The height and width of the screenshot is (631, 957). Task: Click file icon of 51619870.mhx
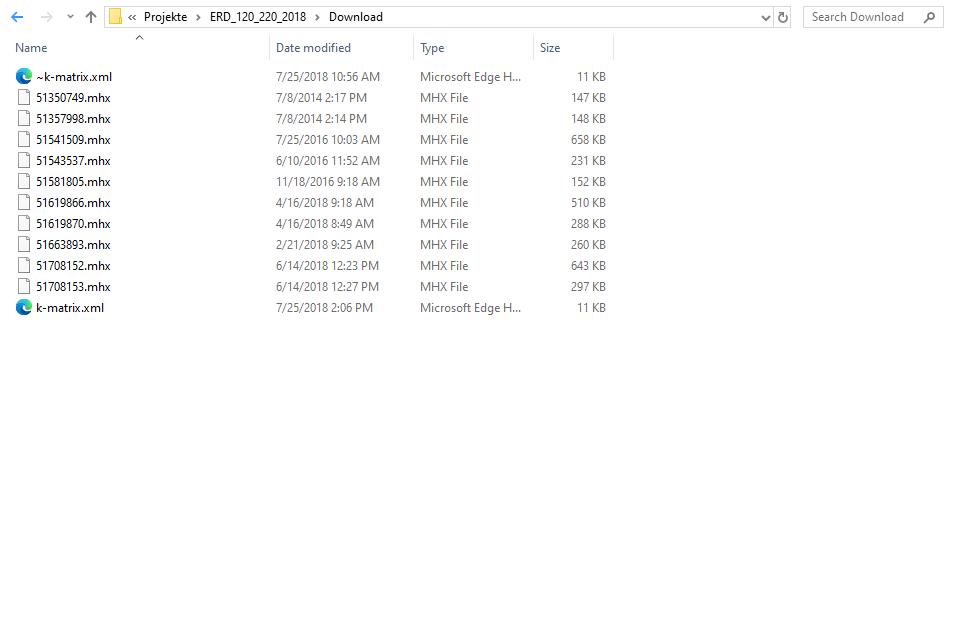[24, 224]
